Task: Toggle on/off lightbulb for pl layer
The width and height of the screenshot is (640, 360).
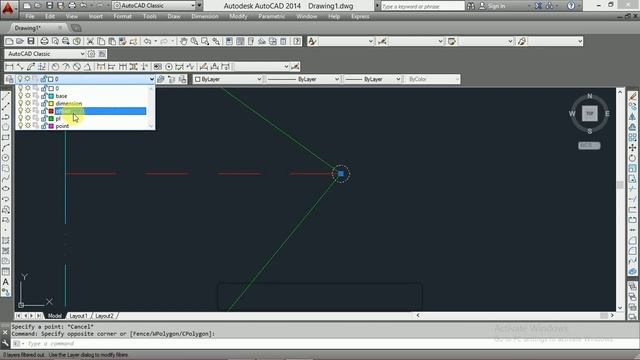Action: coord(20,118)
